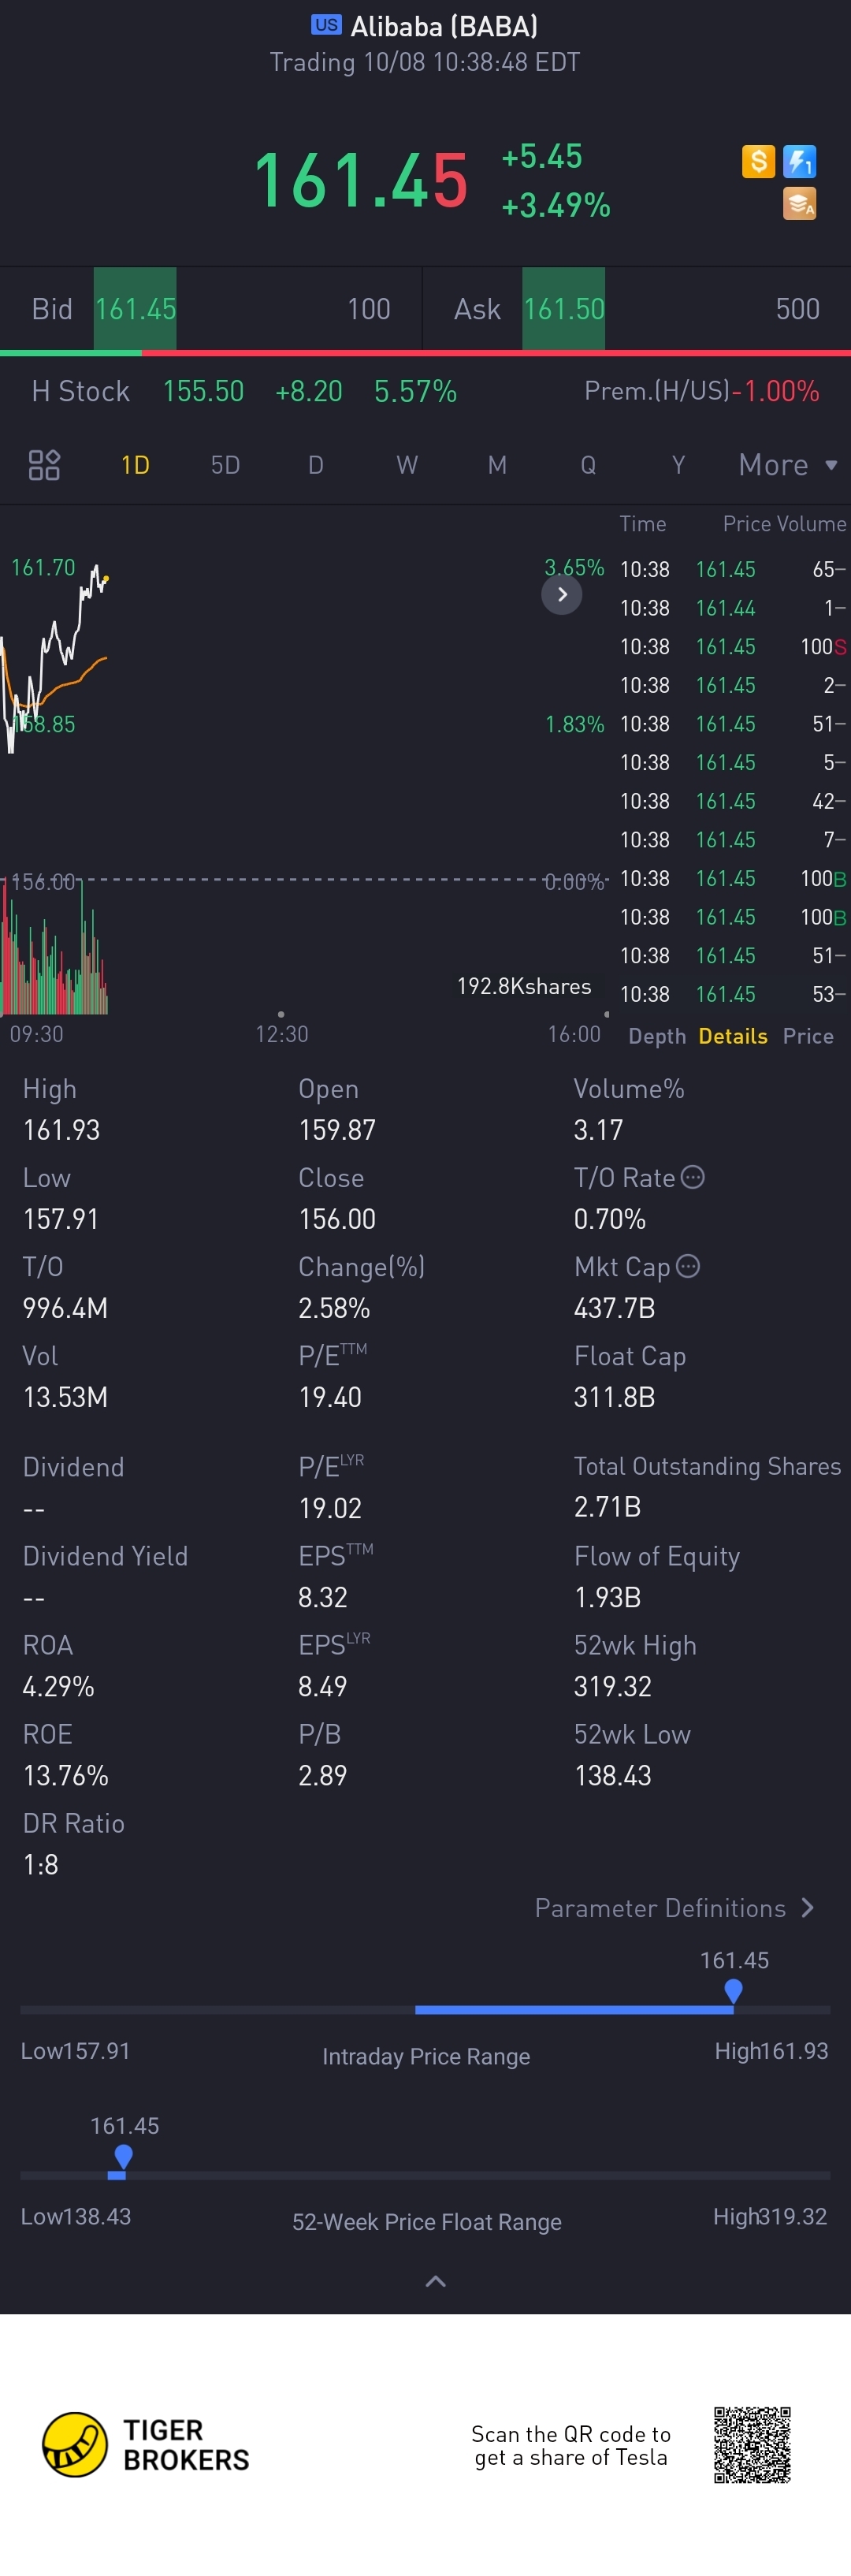Collapse the details panel with the up chevron
The height and width of the screenshot is (2576, 851).
436,2281
